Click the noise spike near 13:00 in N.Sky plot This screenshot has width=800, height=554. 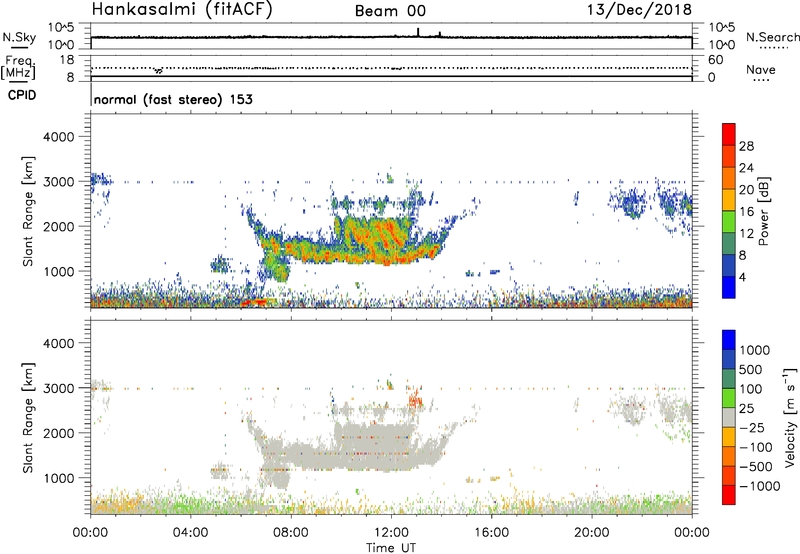click(x=418, y=32)
